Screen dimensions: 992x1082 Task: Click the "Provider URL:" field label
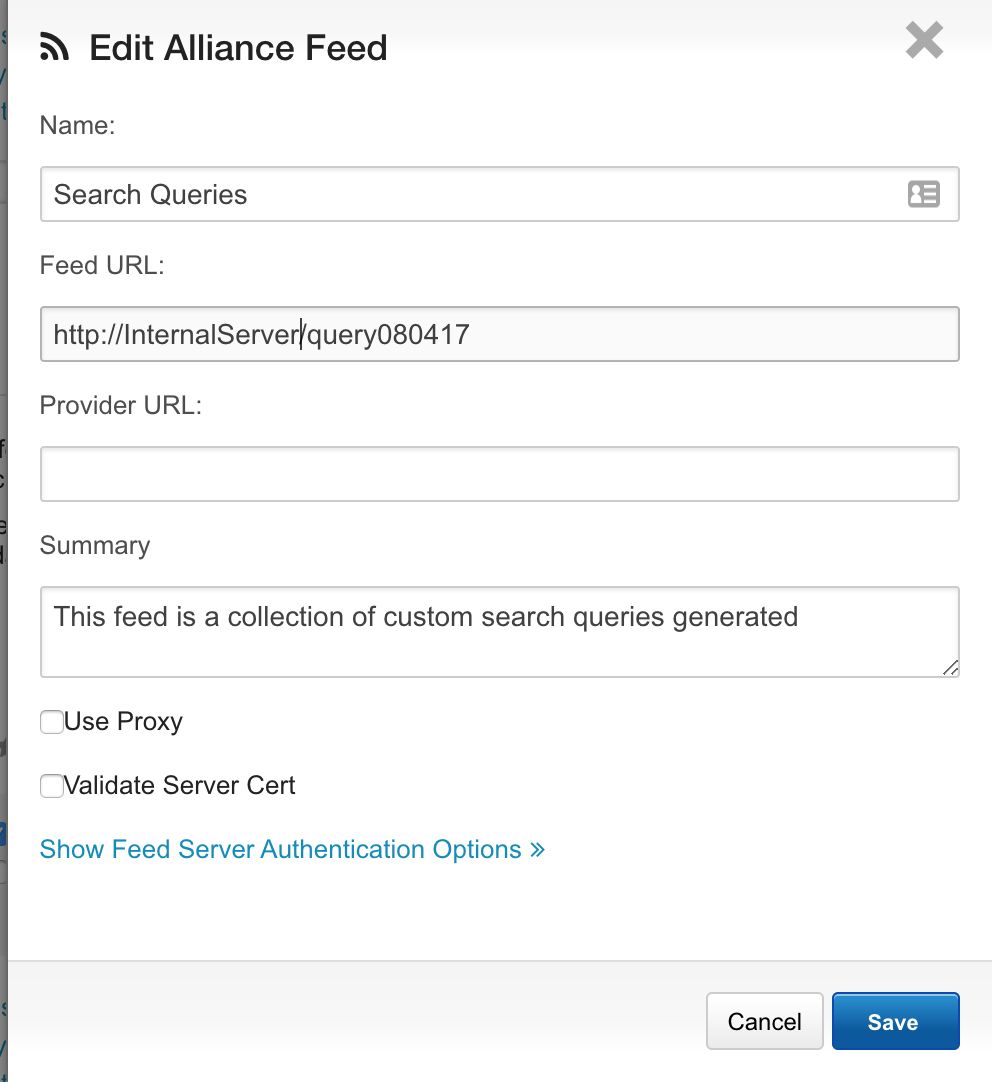(121, 405)
